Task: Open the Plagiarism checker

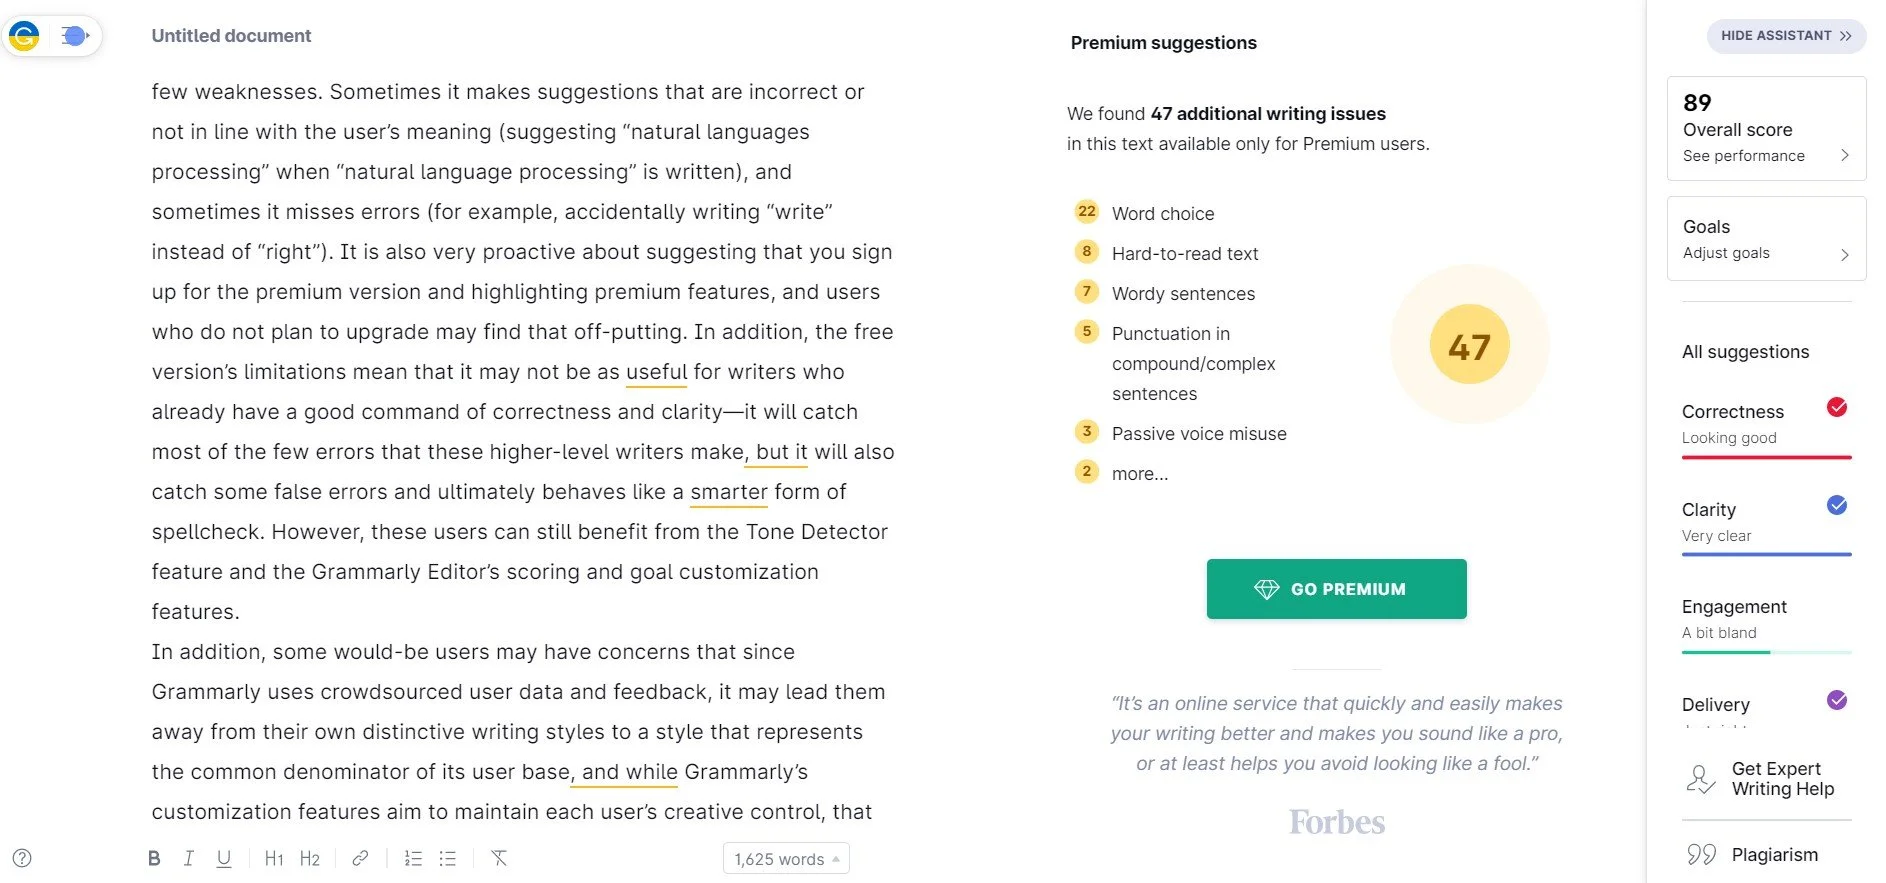Action: point(1774,855)
